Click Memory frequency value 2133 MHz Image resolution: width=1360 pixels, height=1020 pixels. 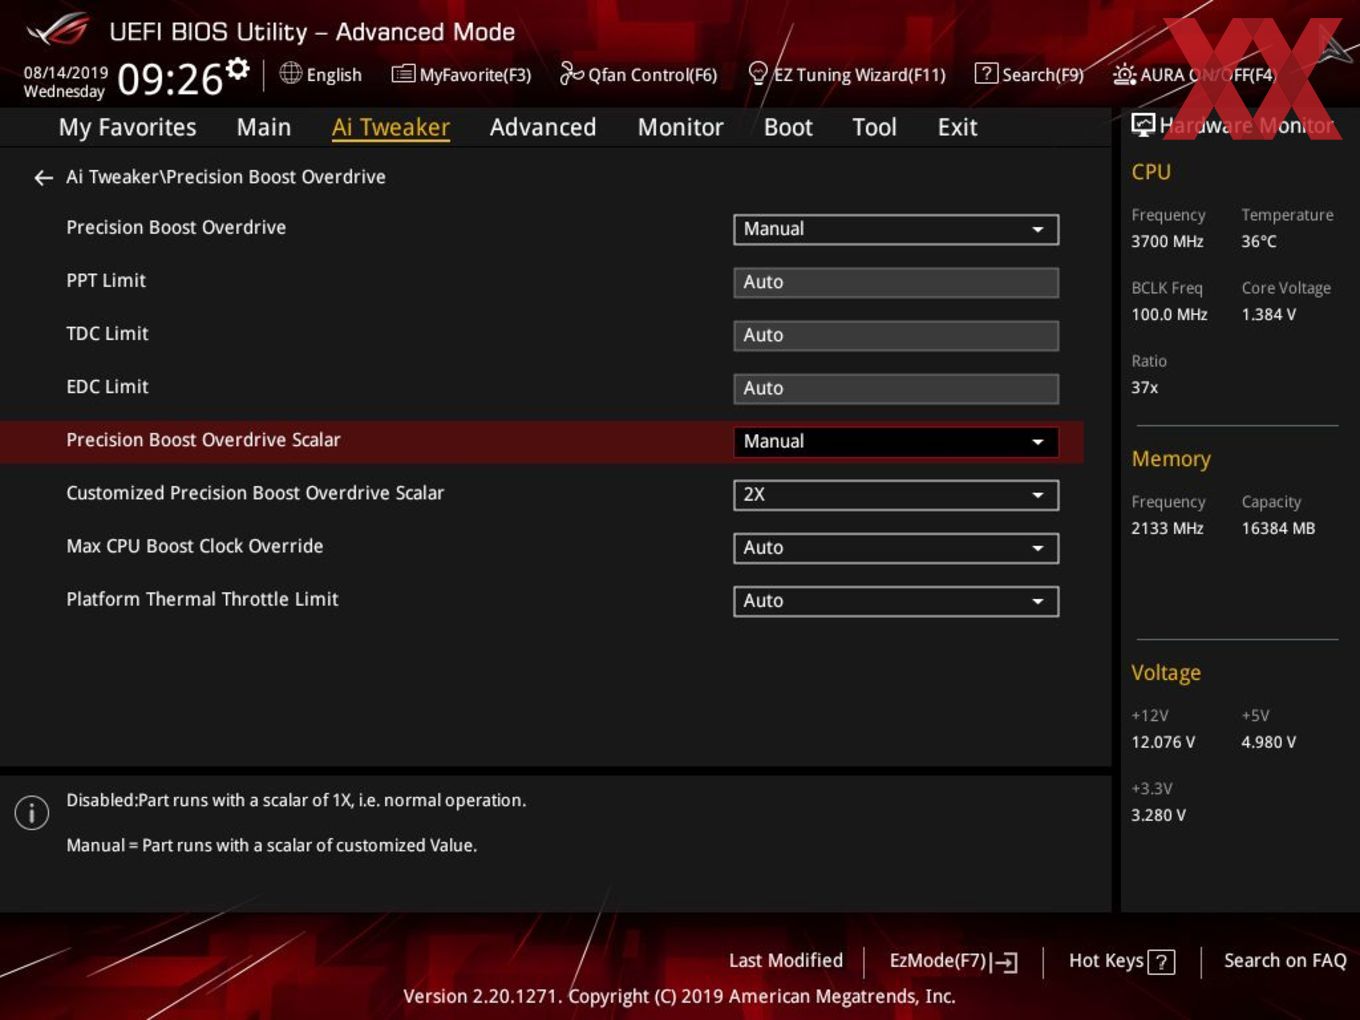click(x=1167, y=528)
